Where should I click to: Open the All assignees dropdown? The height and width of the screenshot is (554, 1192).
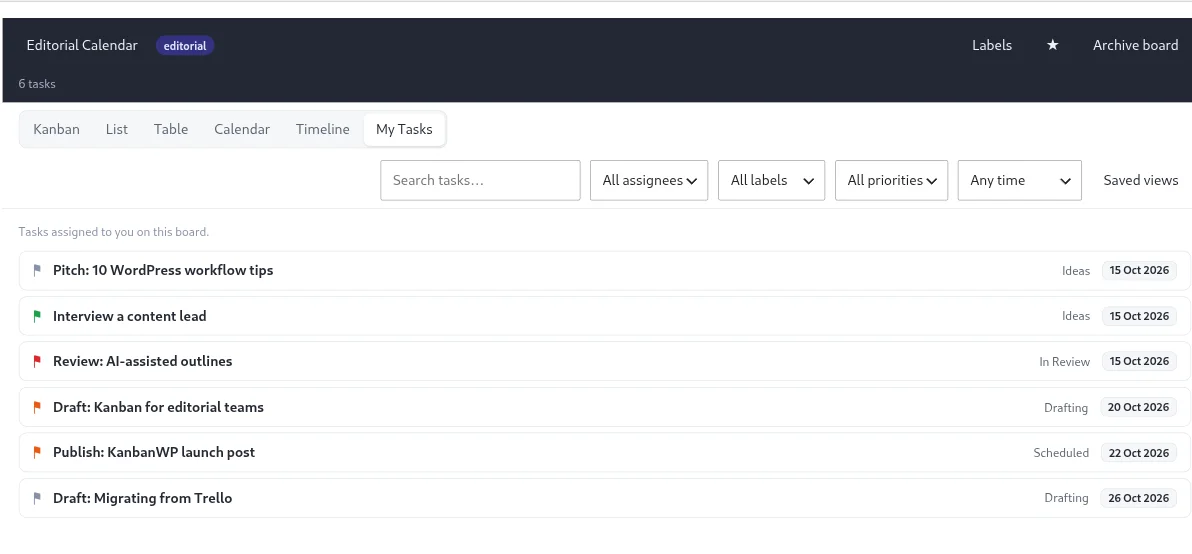pos(649,180)
